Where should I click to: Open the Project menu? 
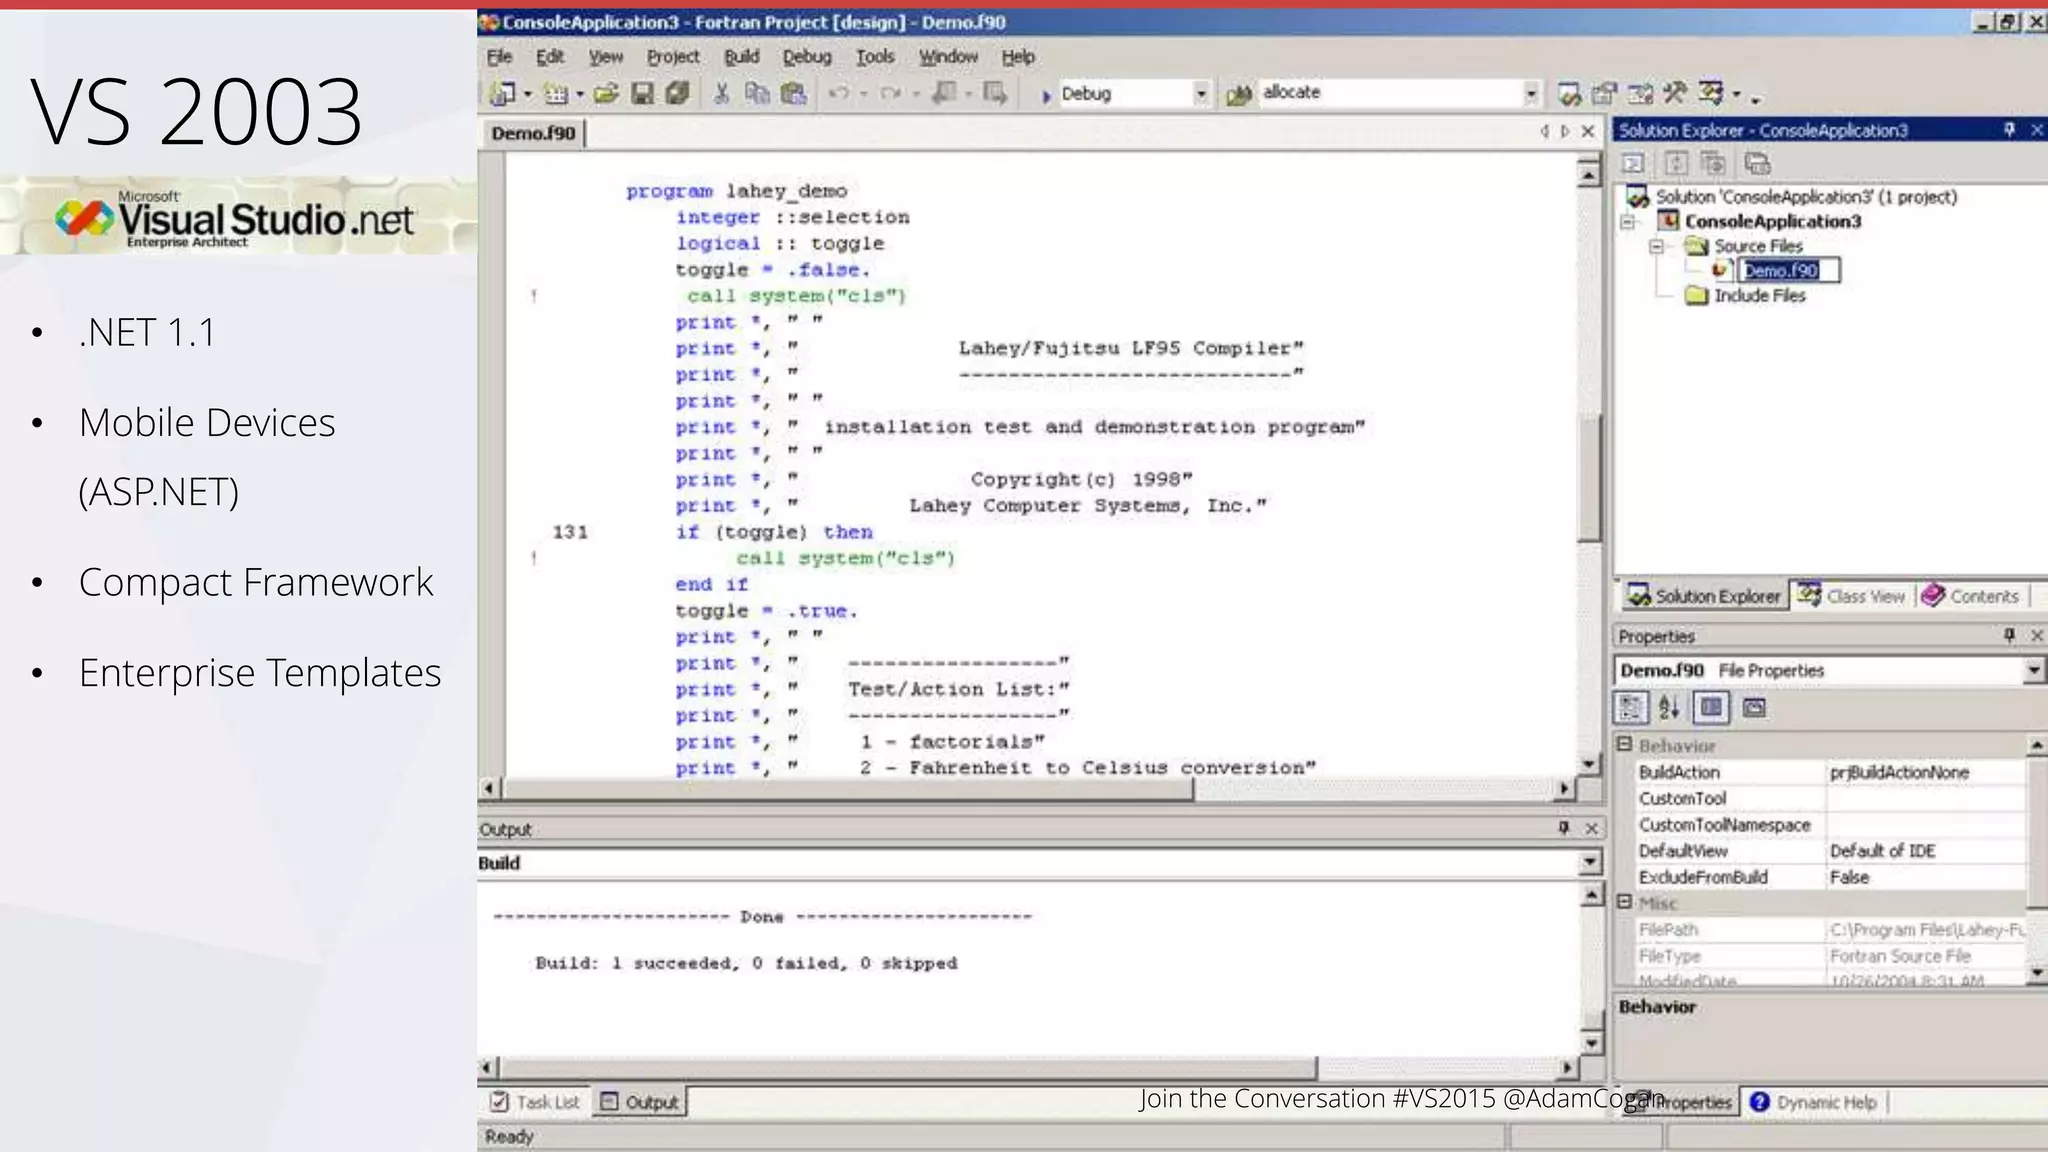[x=673, y=57]
